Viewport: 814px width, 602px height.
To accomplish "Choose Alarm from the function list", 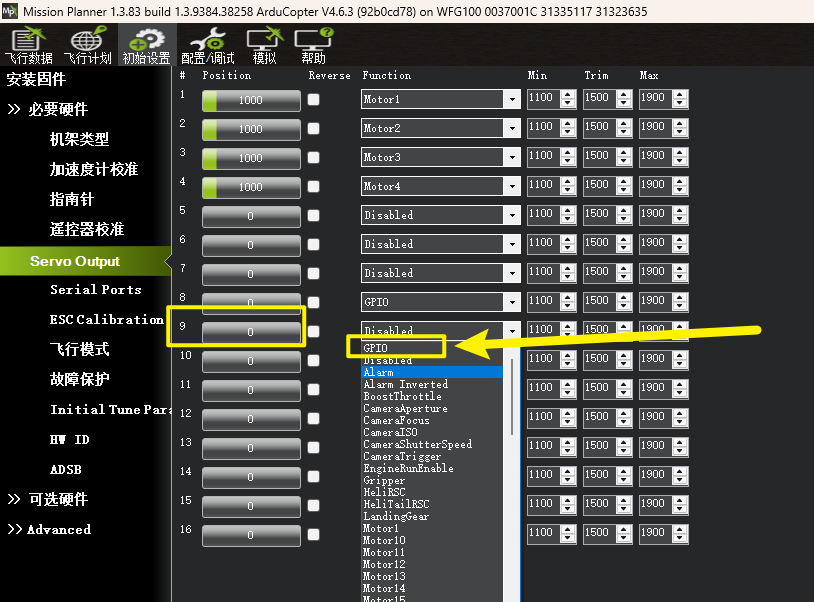I will pyautogui.click(x=431, y=372).
